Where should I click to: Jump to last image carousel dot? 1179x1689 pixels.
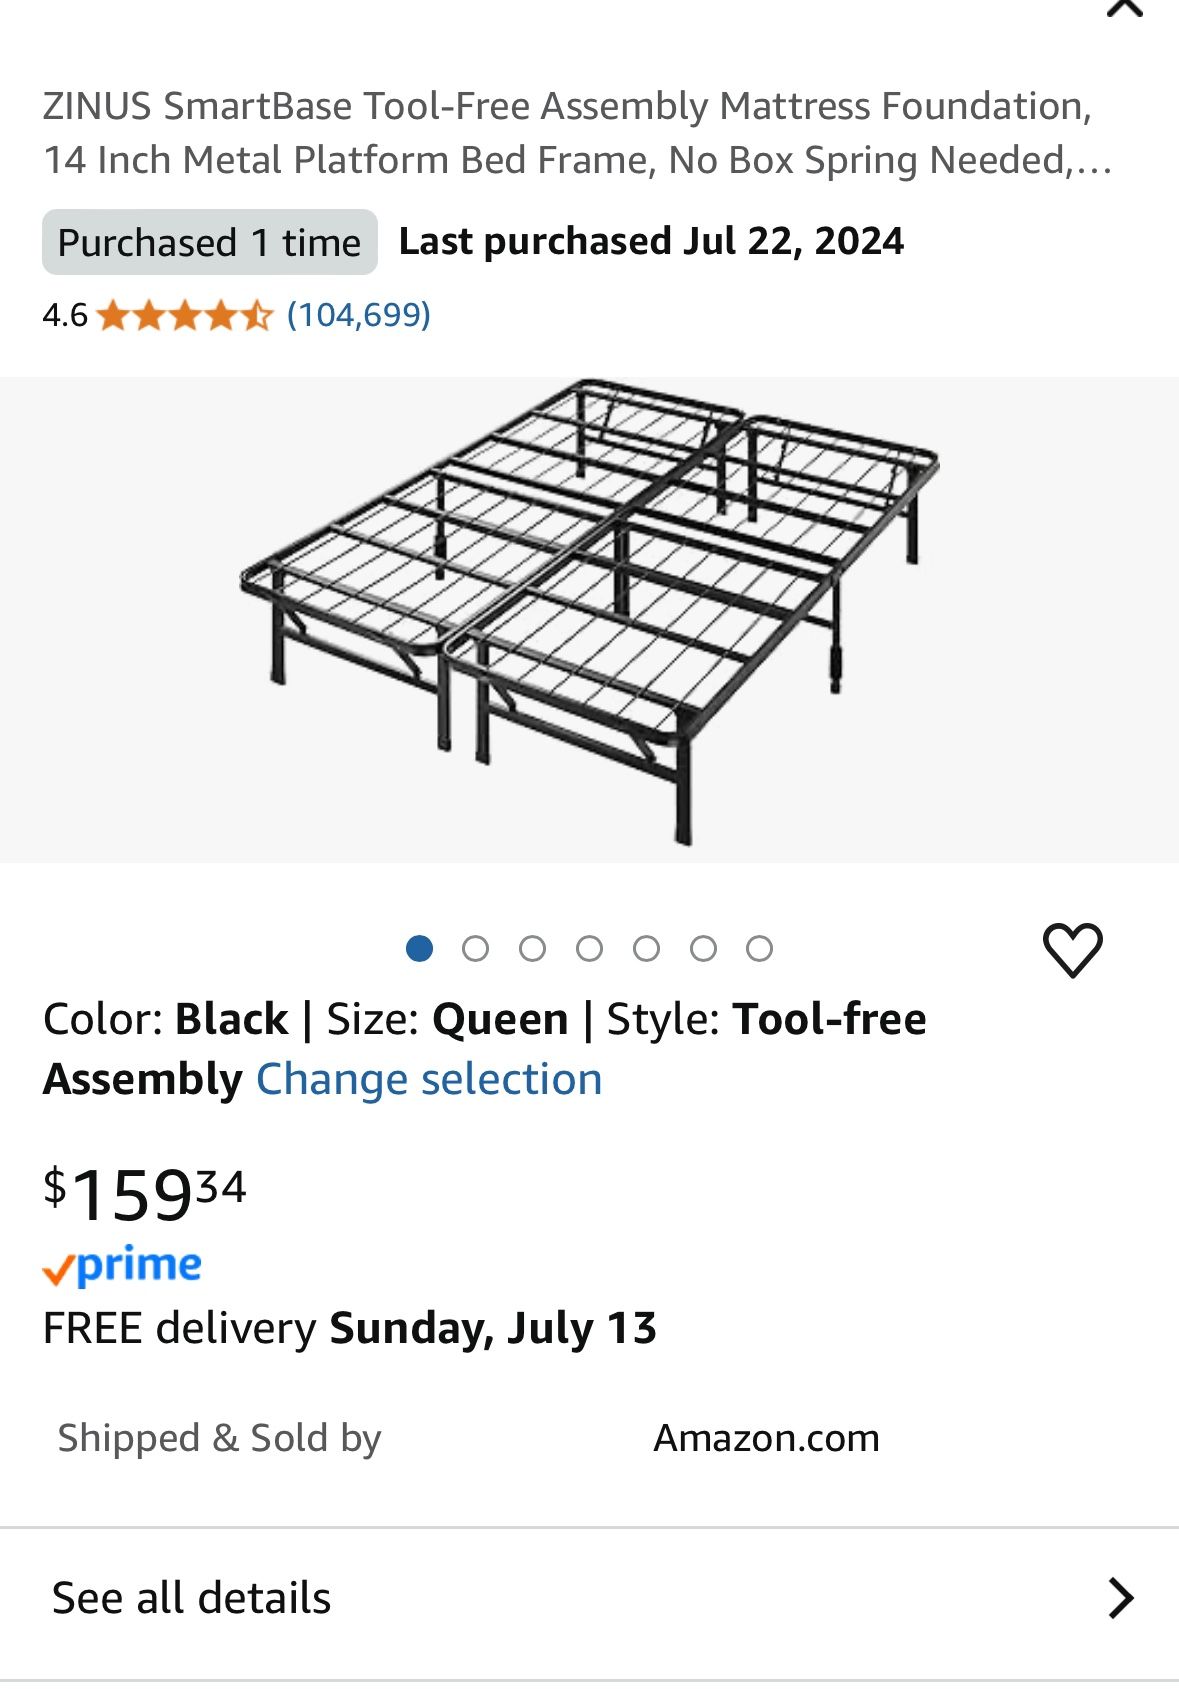(760, 948)
